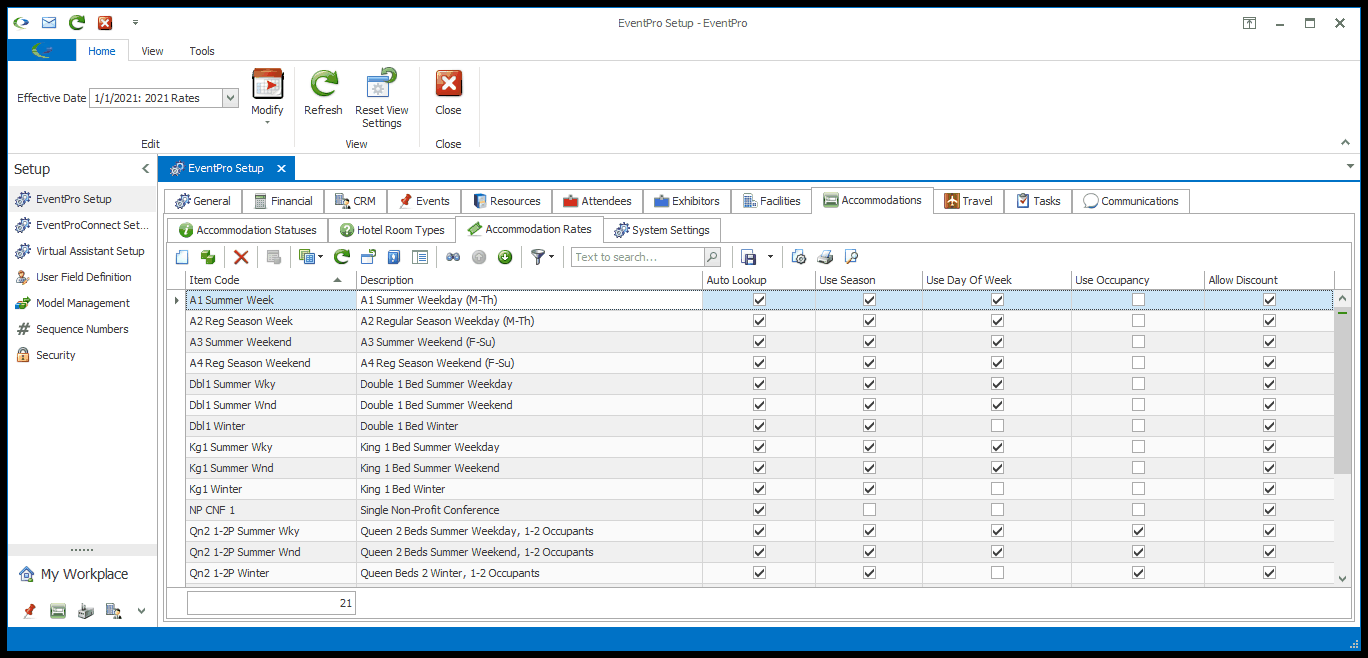The image size is (1368, 658).
Task: Click Reset View Settings in the ribbon
Action: (382, 99)
